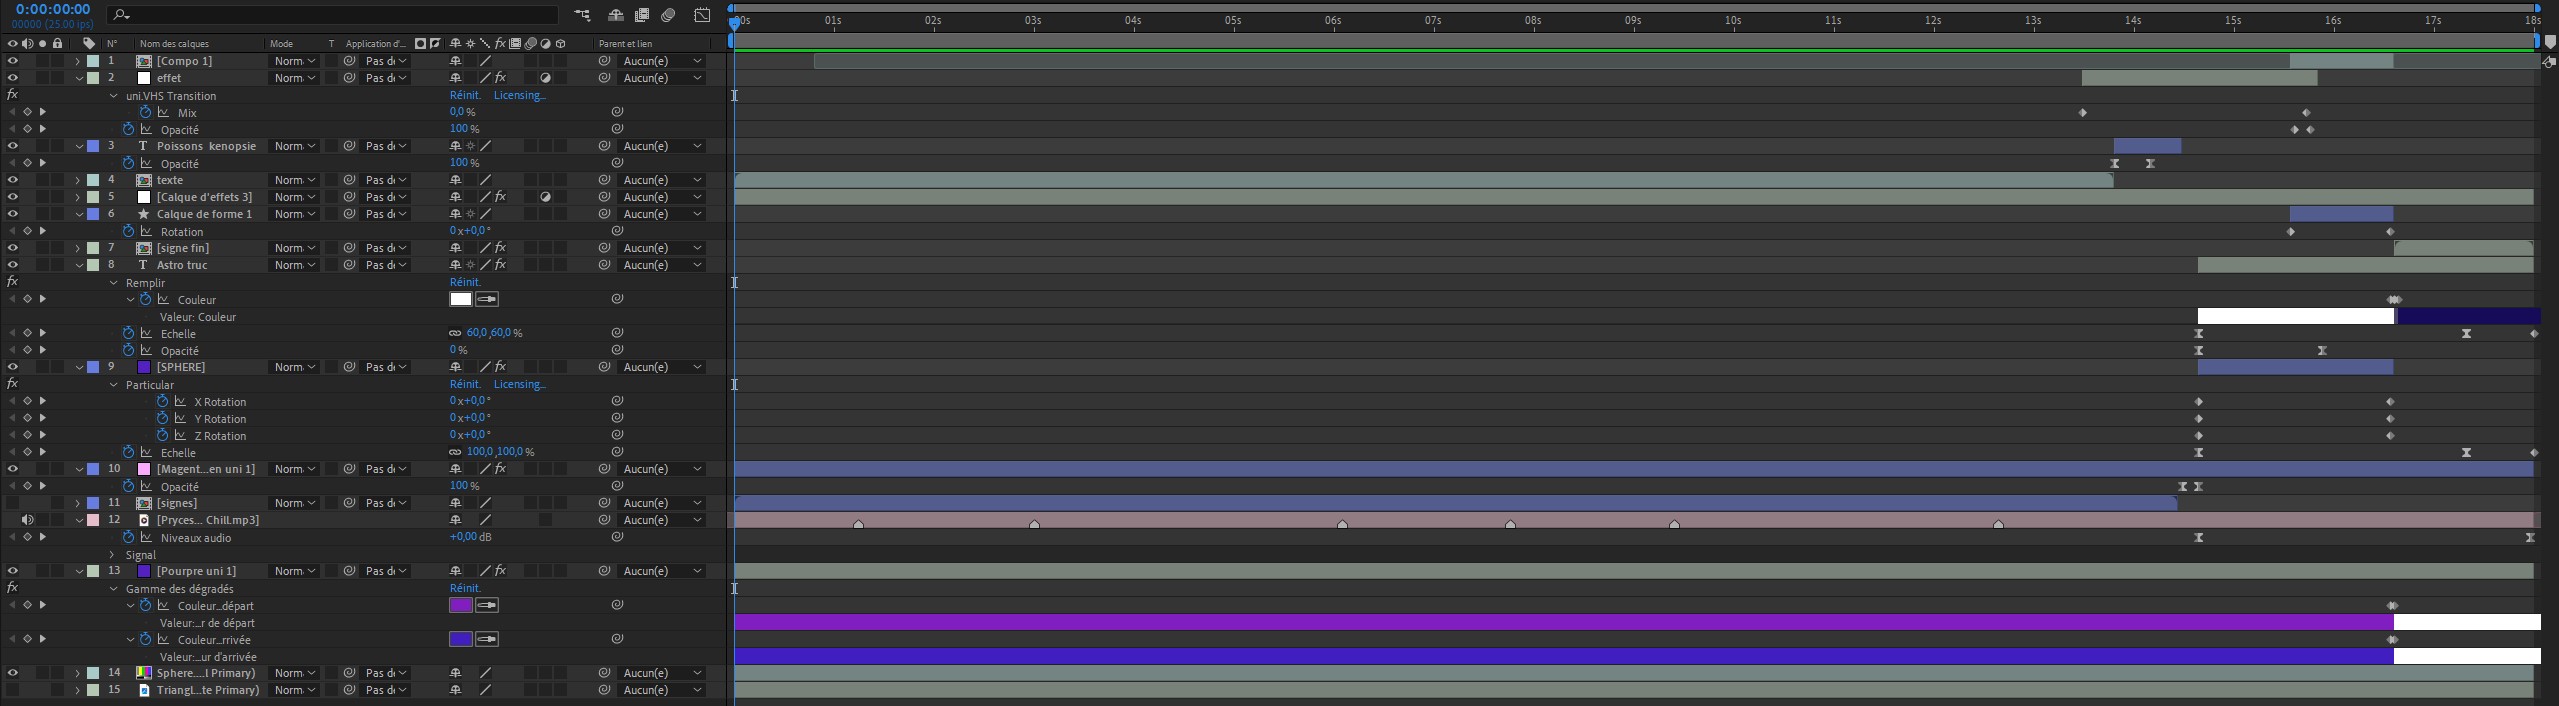Collapse the effet layer properties

click(x=77, y=78)
